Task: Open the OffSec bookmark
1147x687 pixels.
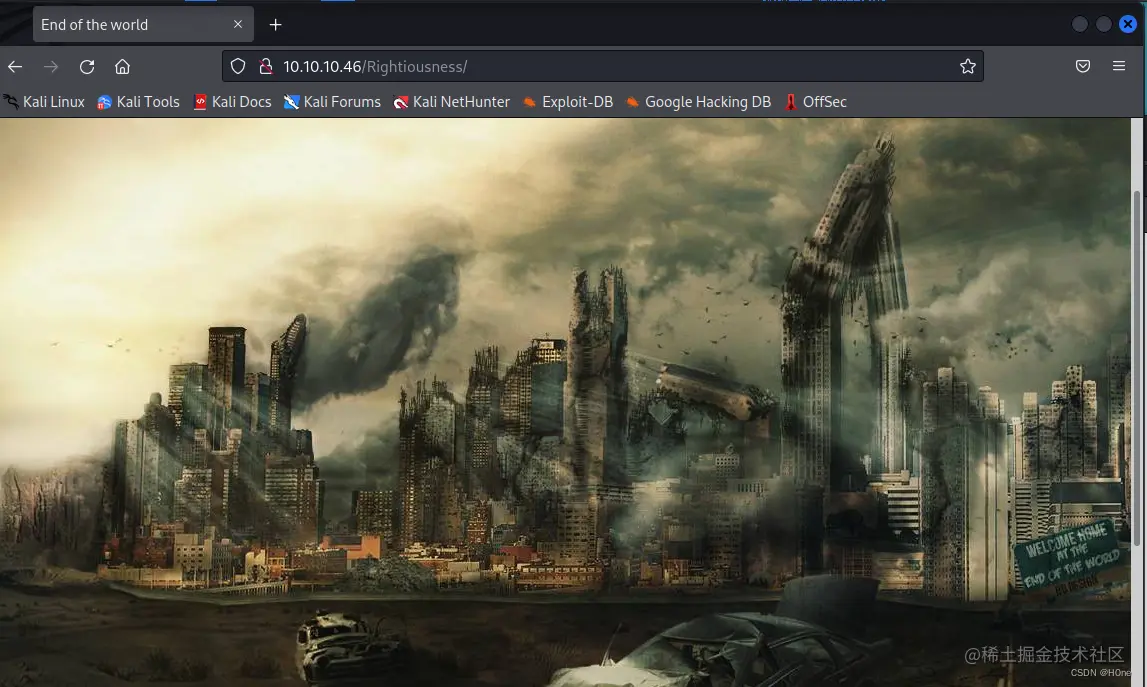Action: [816, 102]
